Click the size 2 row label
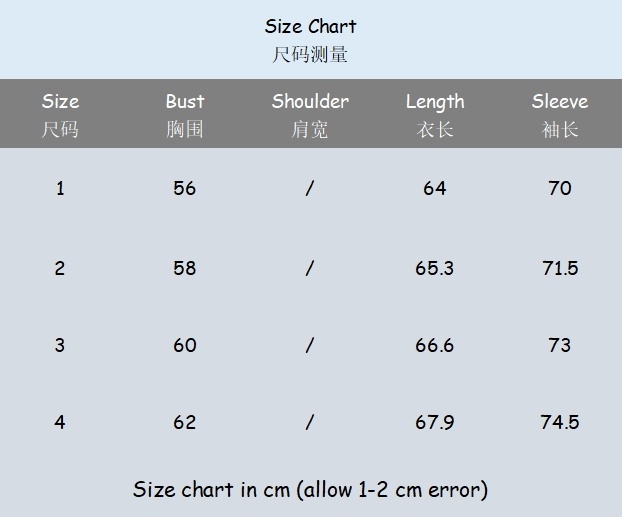 tap(60, 268)
